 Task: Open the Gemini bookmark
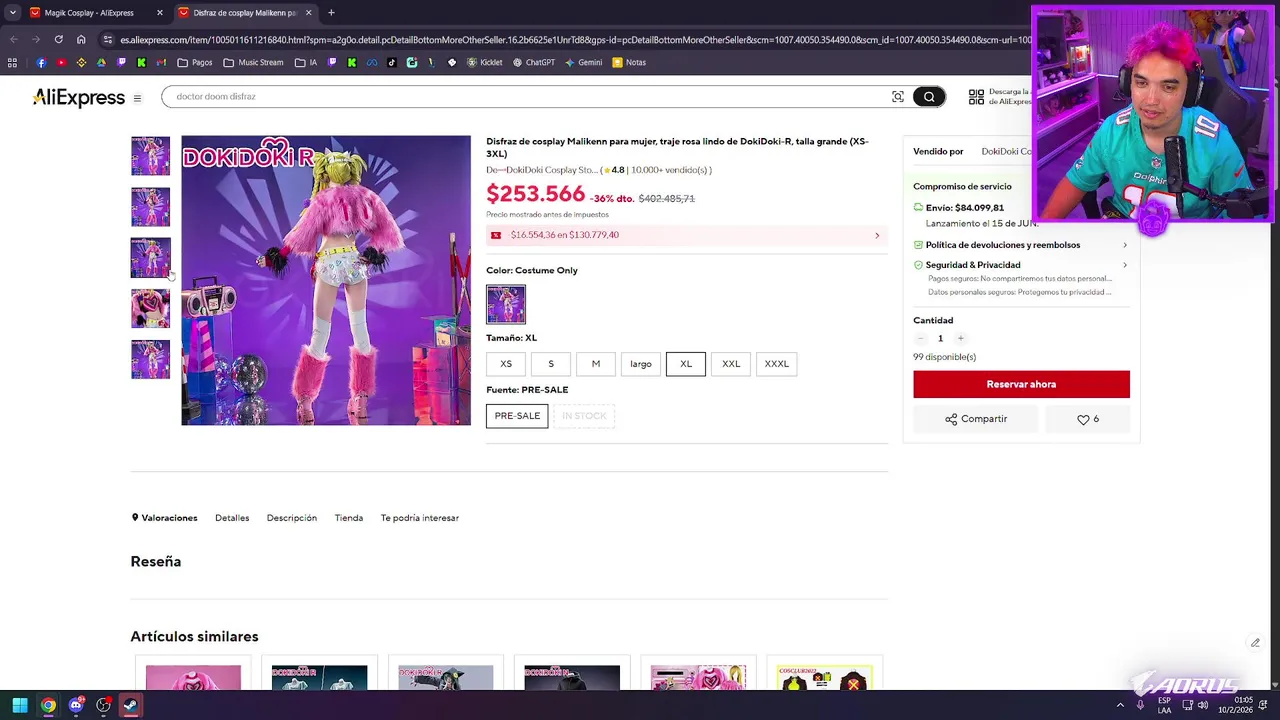point(583,62)
